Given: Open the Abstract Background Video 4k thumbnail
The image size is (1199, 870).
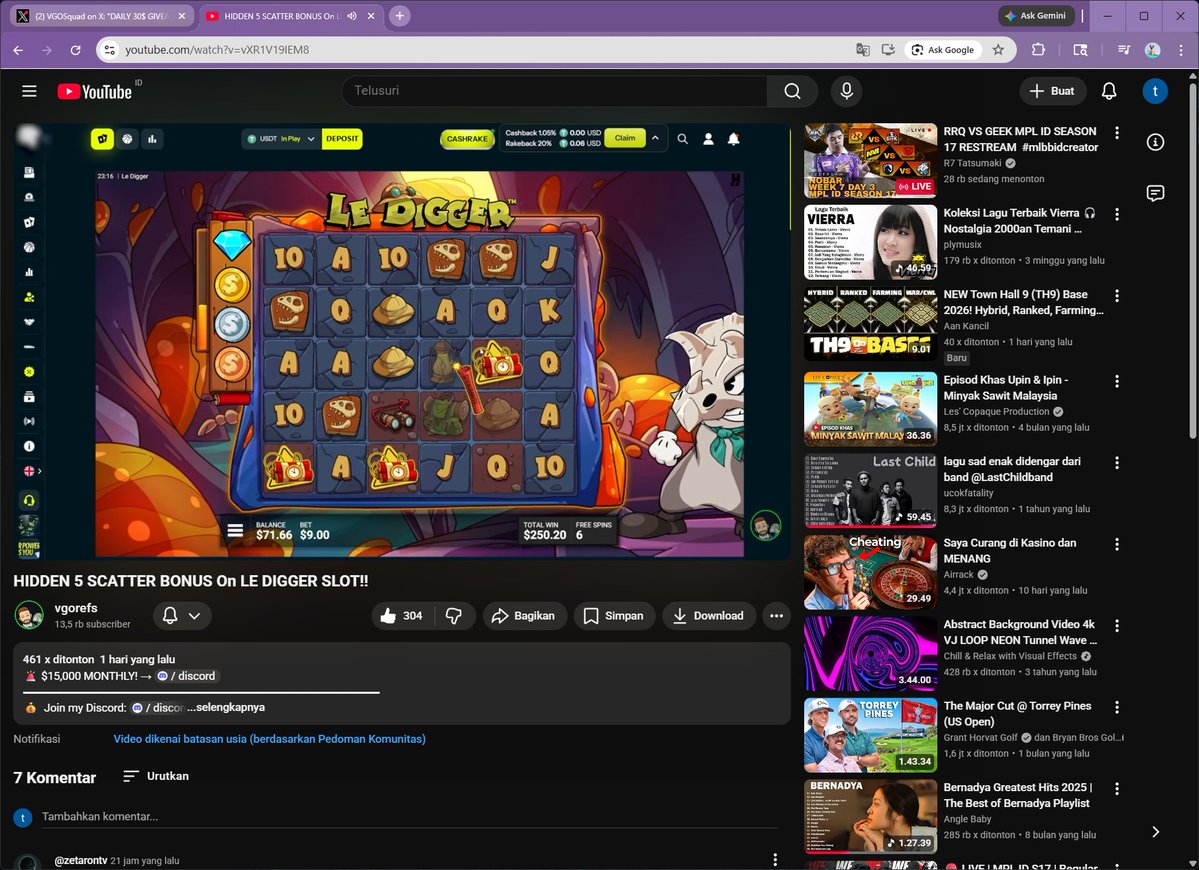Looking at the screenshot, I should [x=870, y=654].
